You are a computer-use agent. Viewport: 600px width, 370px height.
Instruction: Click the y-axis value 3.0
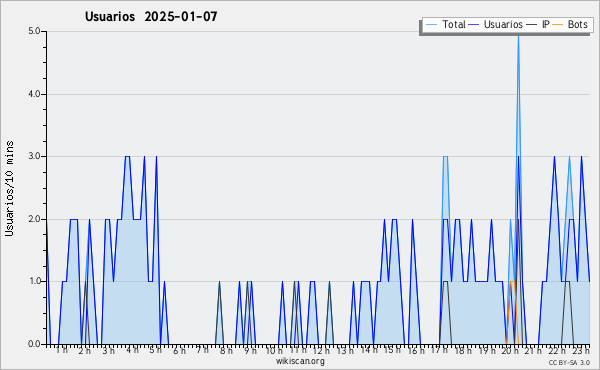click(x=34, y=156)
